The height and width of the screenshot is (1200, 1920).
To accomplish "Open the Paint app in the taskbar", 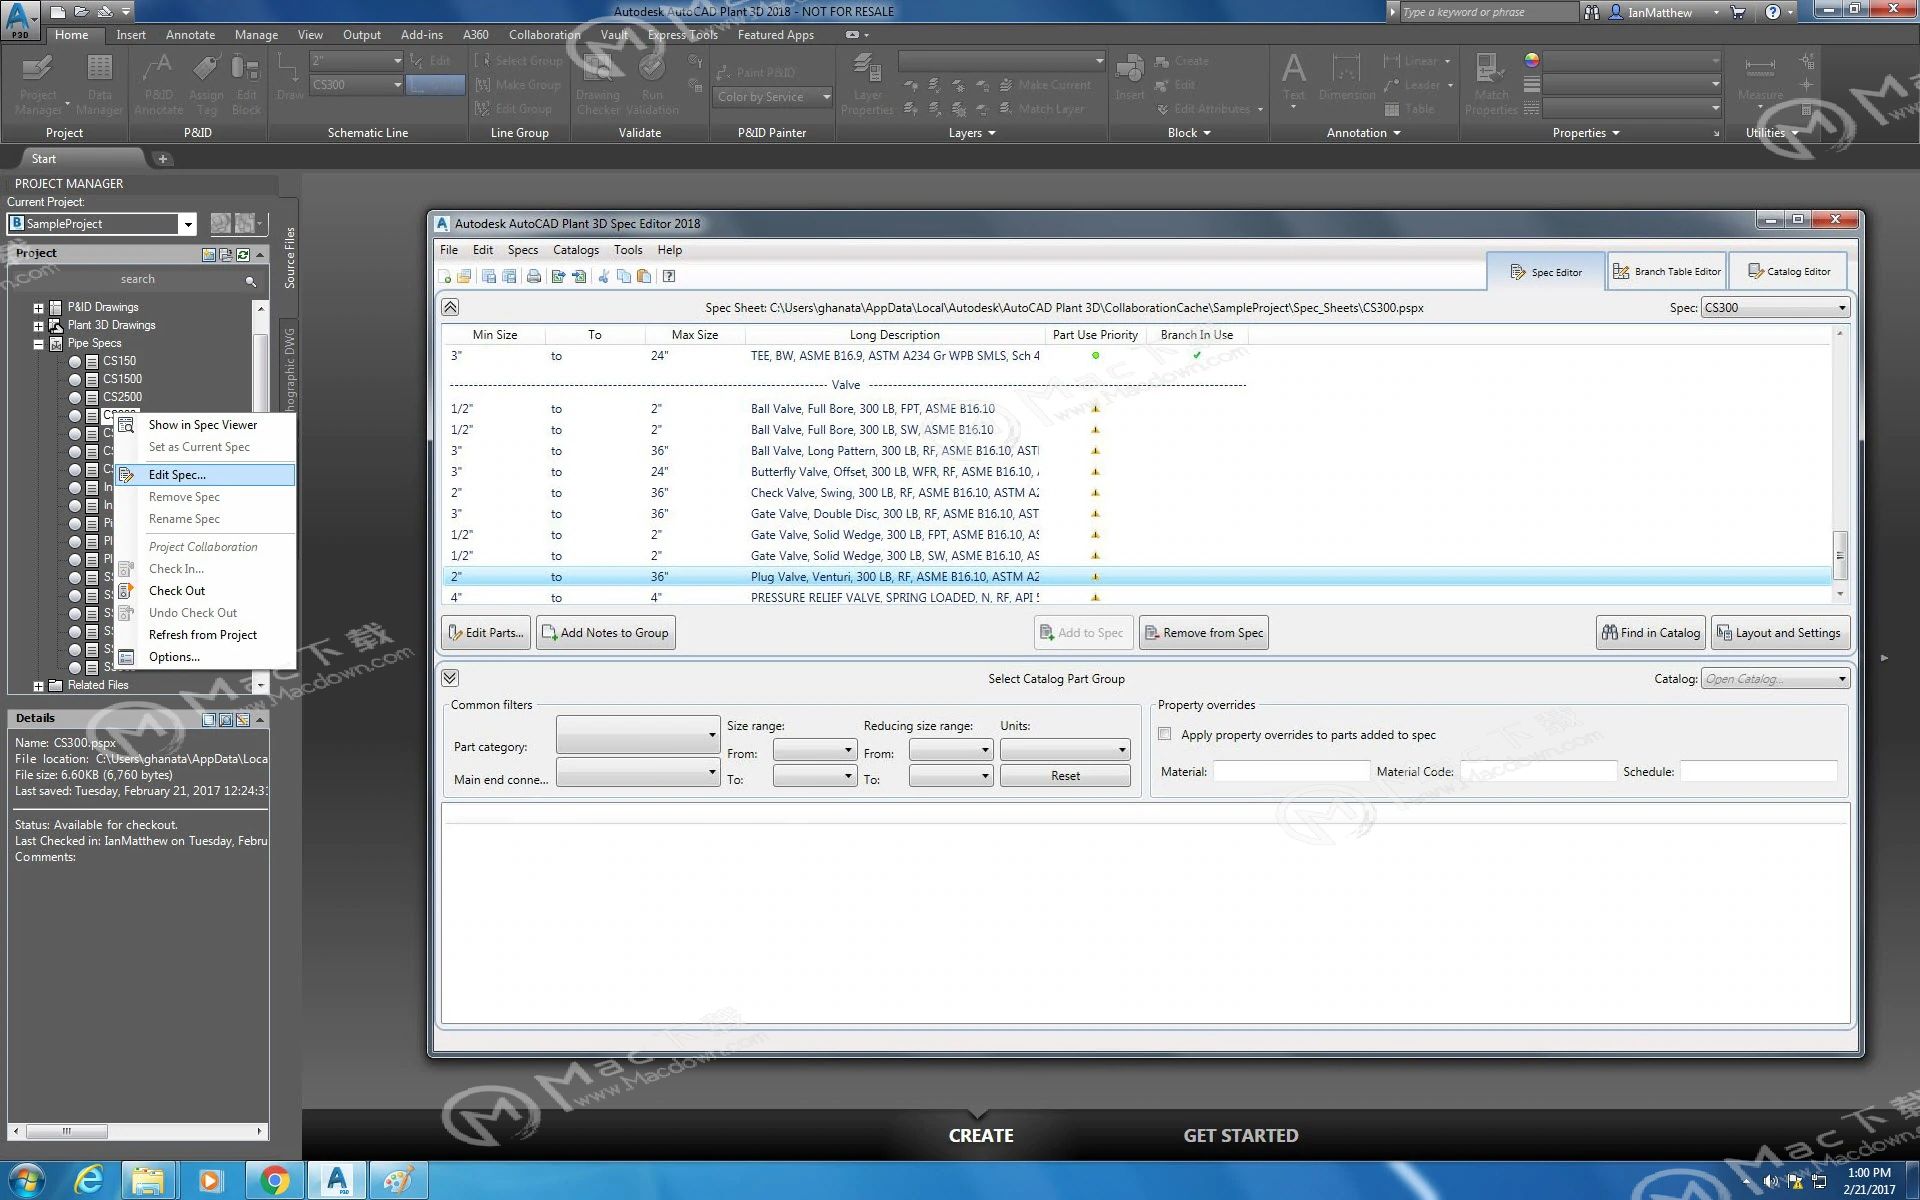I will (x=398, y=1180).
